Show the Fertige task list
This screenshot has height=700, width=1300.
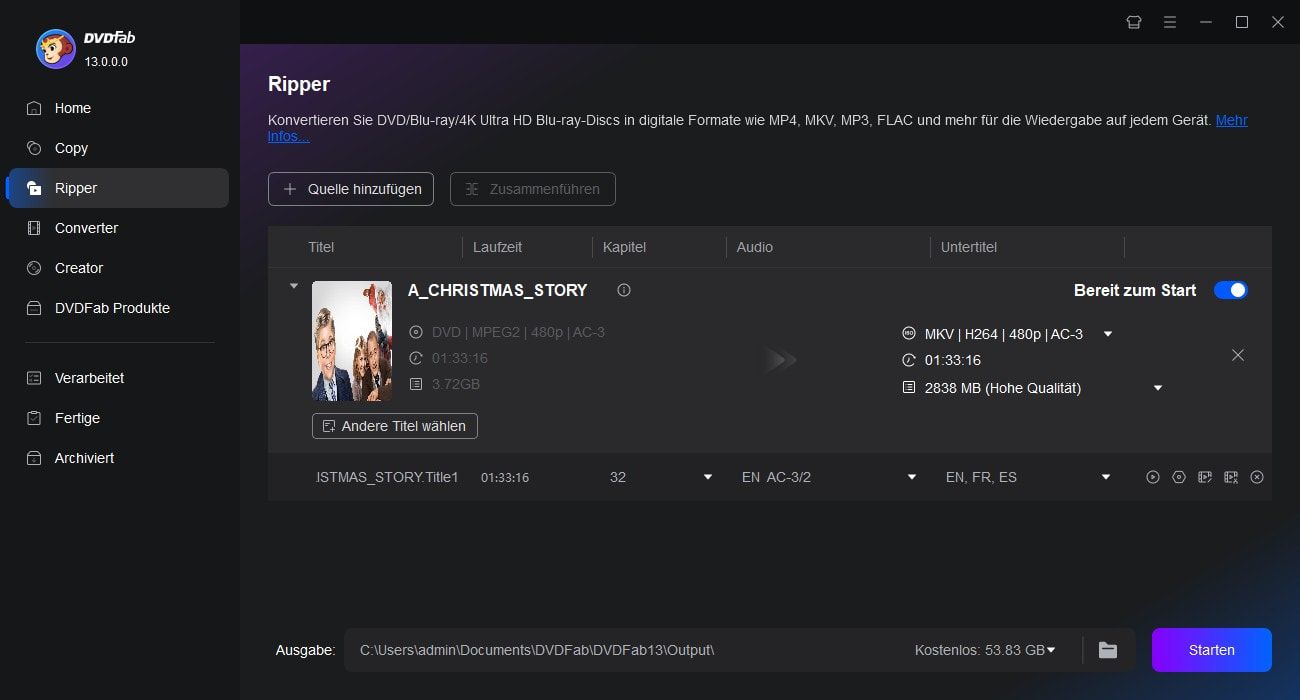point(118,418)
